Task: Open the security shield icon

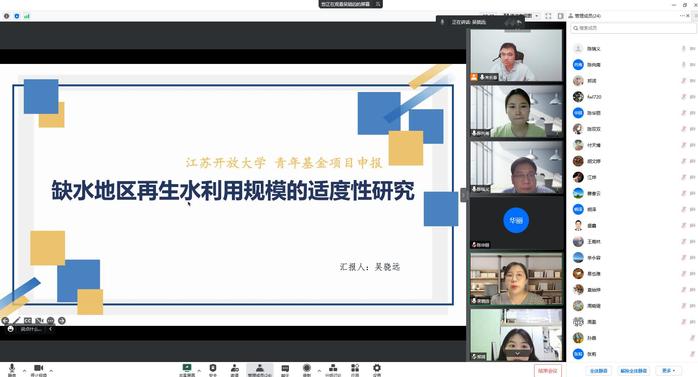Action: [x=213, y=368]
